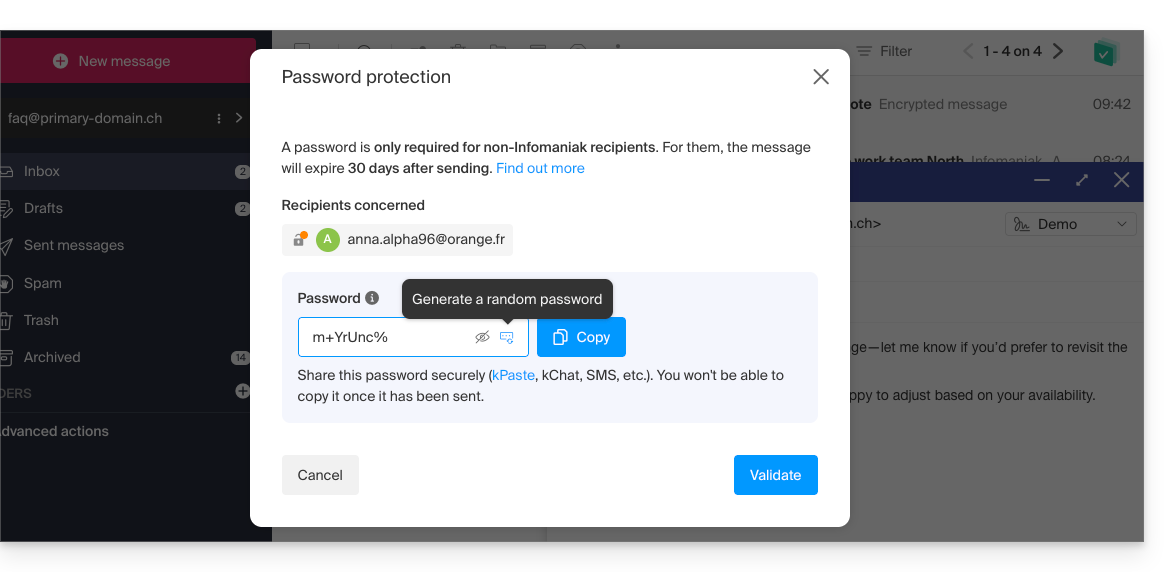
Task: Open the Sent messages folder
Action: click(74, 245)
